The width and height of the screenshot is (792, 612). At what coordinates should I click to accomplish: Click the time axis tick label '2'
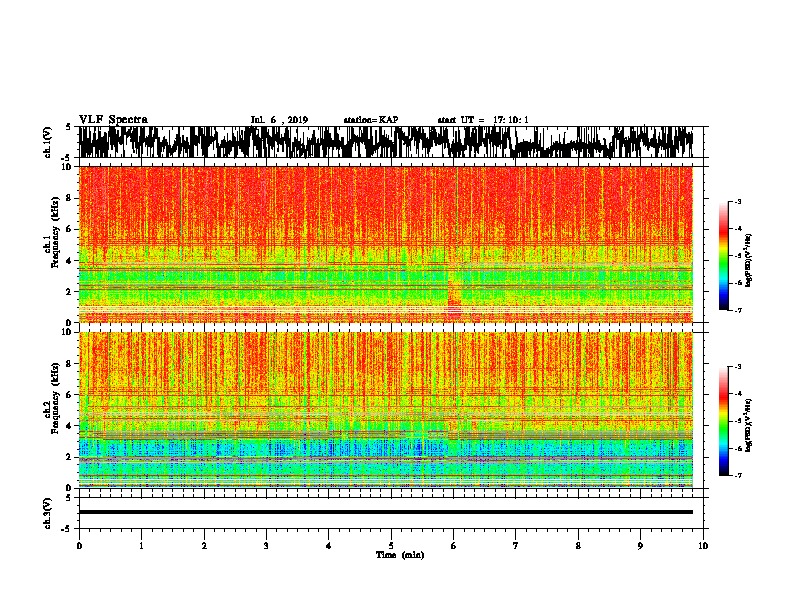point(204,546)
